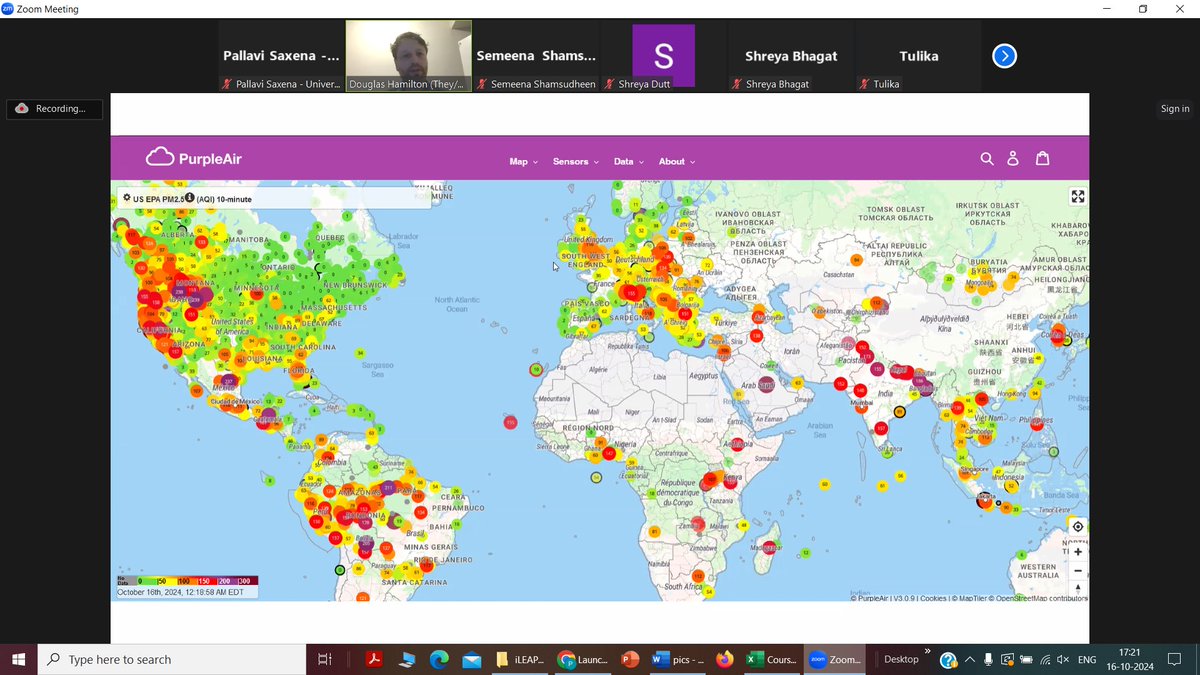Open map layer settings gear
The width and height of the screenshot is (1200, 675).
[126, 198]
